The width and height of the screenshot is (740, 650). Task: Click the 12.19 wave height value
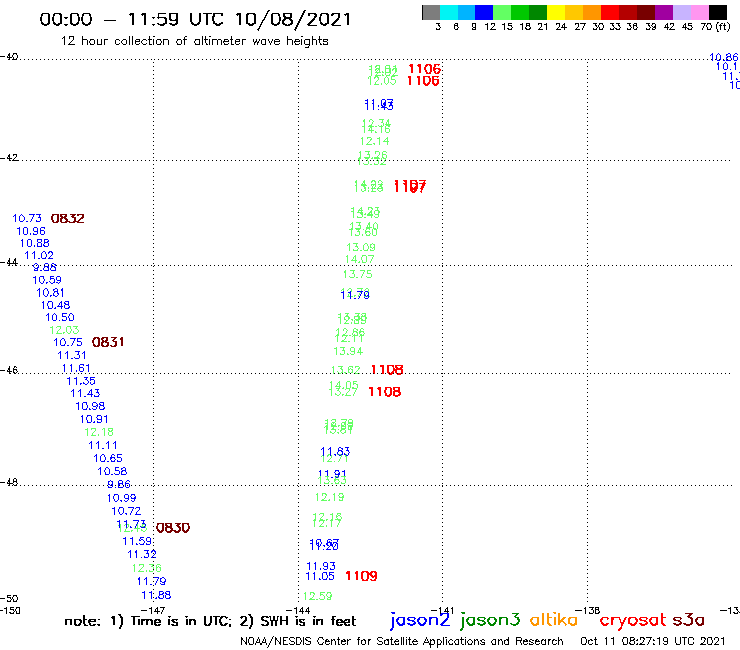(329, 497)
